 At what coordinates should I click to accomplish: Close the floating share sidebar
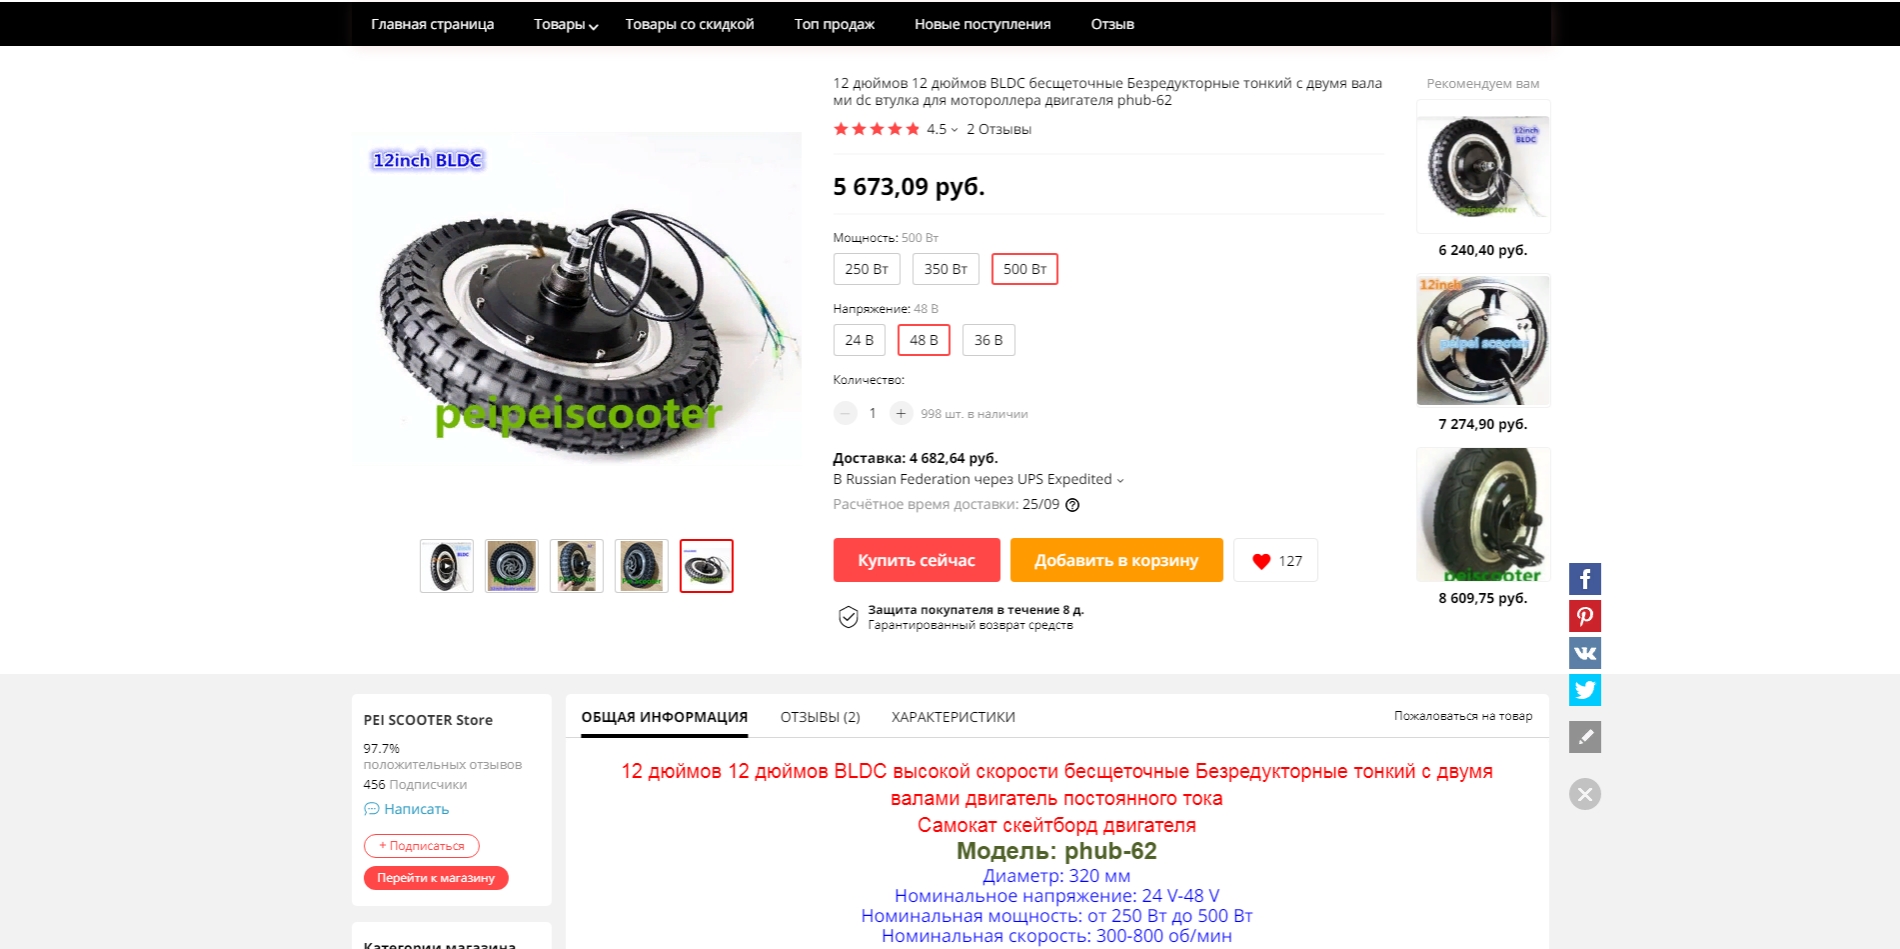[x=1585, y=794]
